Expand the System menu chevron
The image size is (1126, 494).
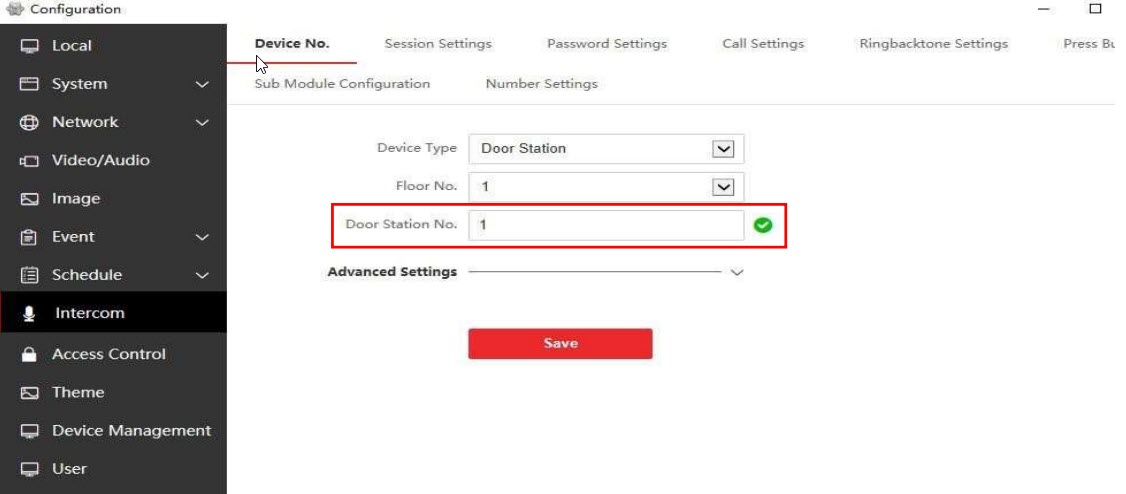pyautogui.click(x=202, y=85)
